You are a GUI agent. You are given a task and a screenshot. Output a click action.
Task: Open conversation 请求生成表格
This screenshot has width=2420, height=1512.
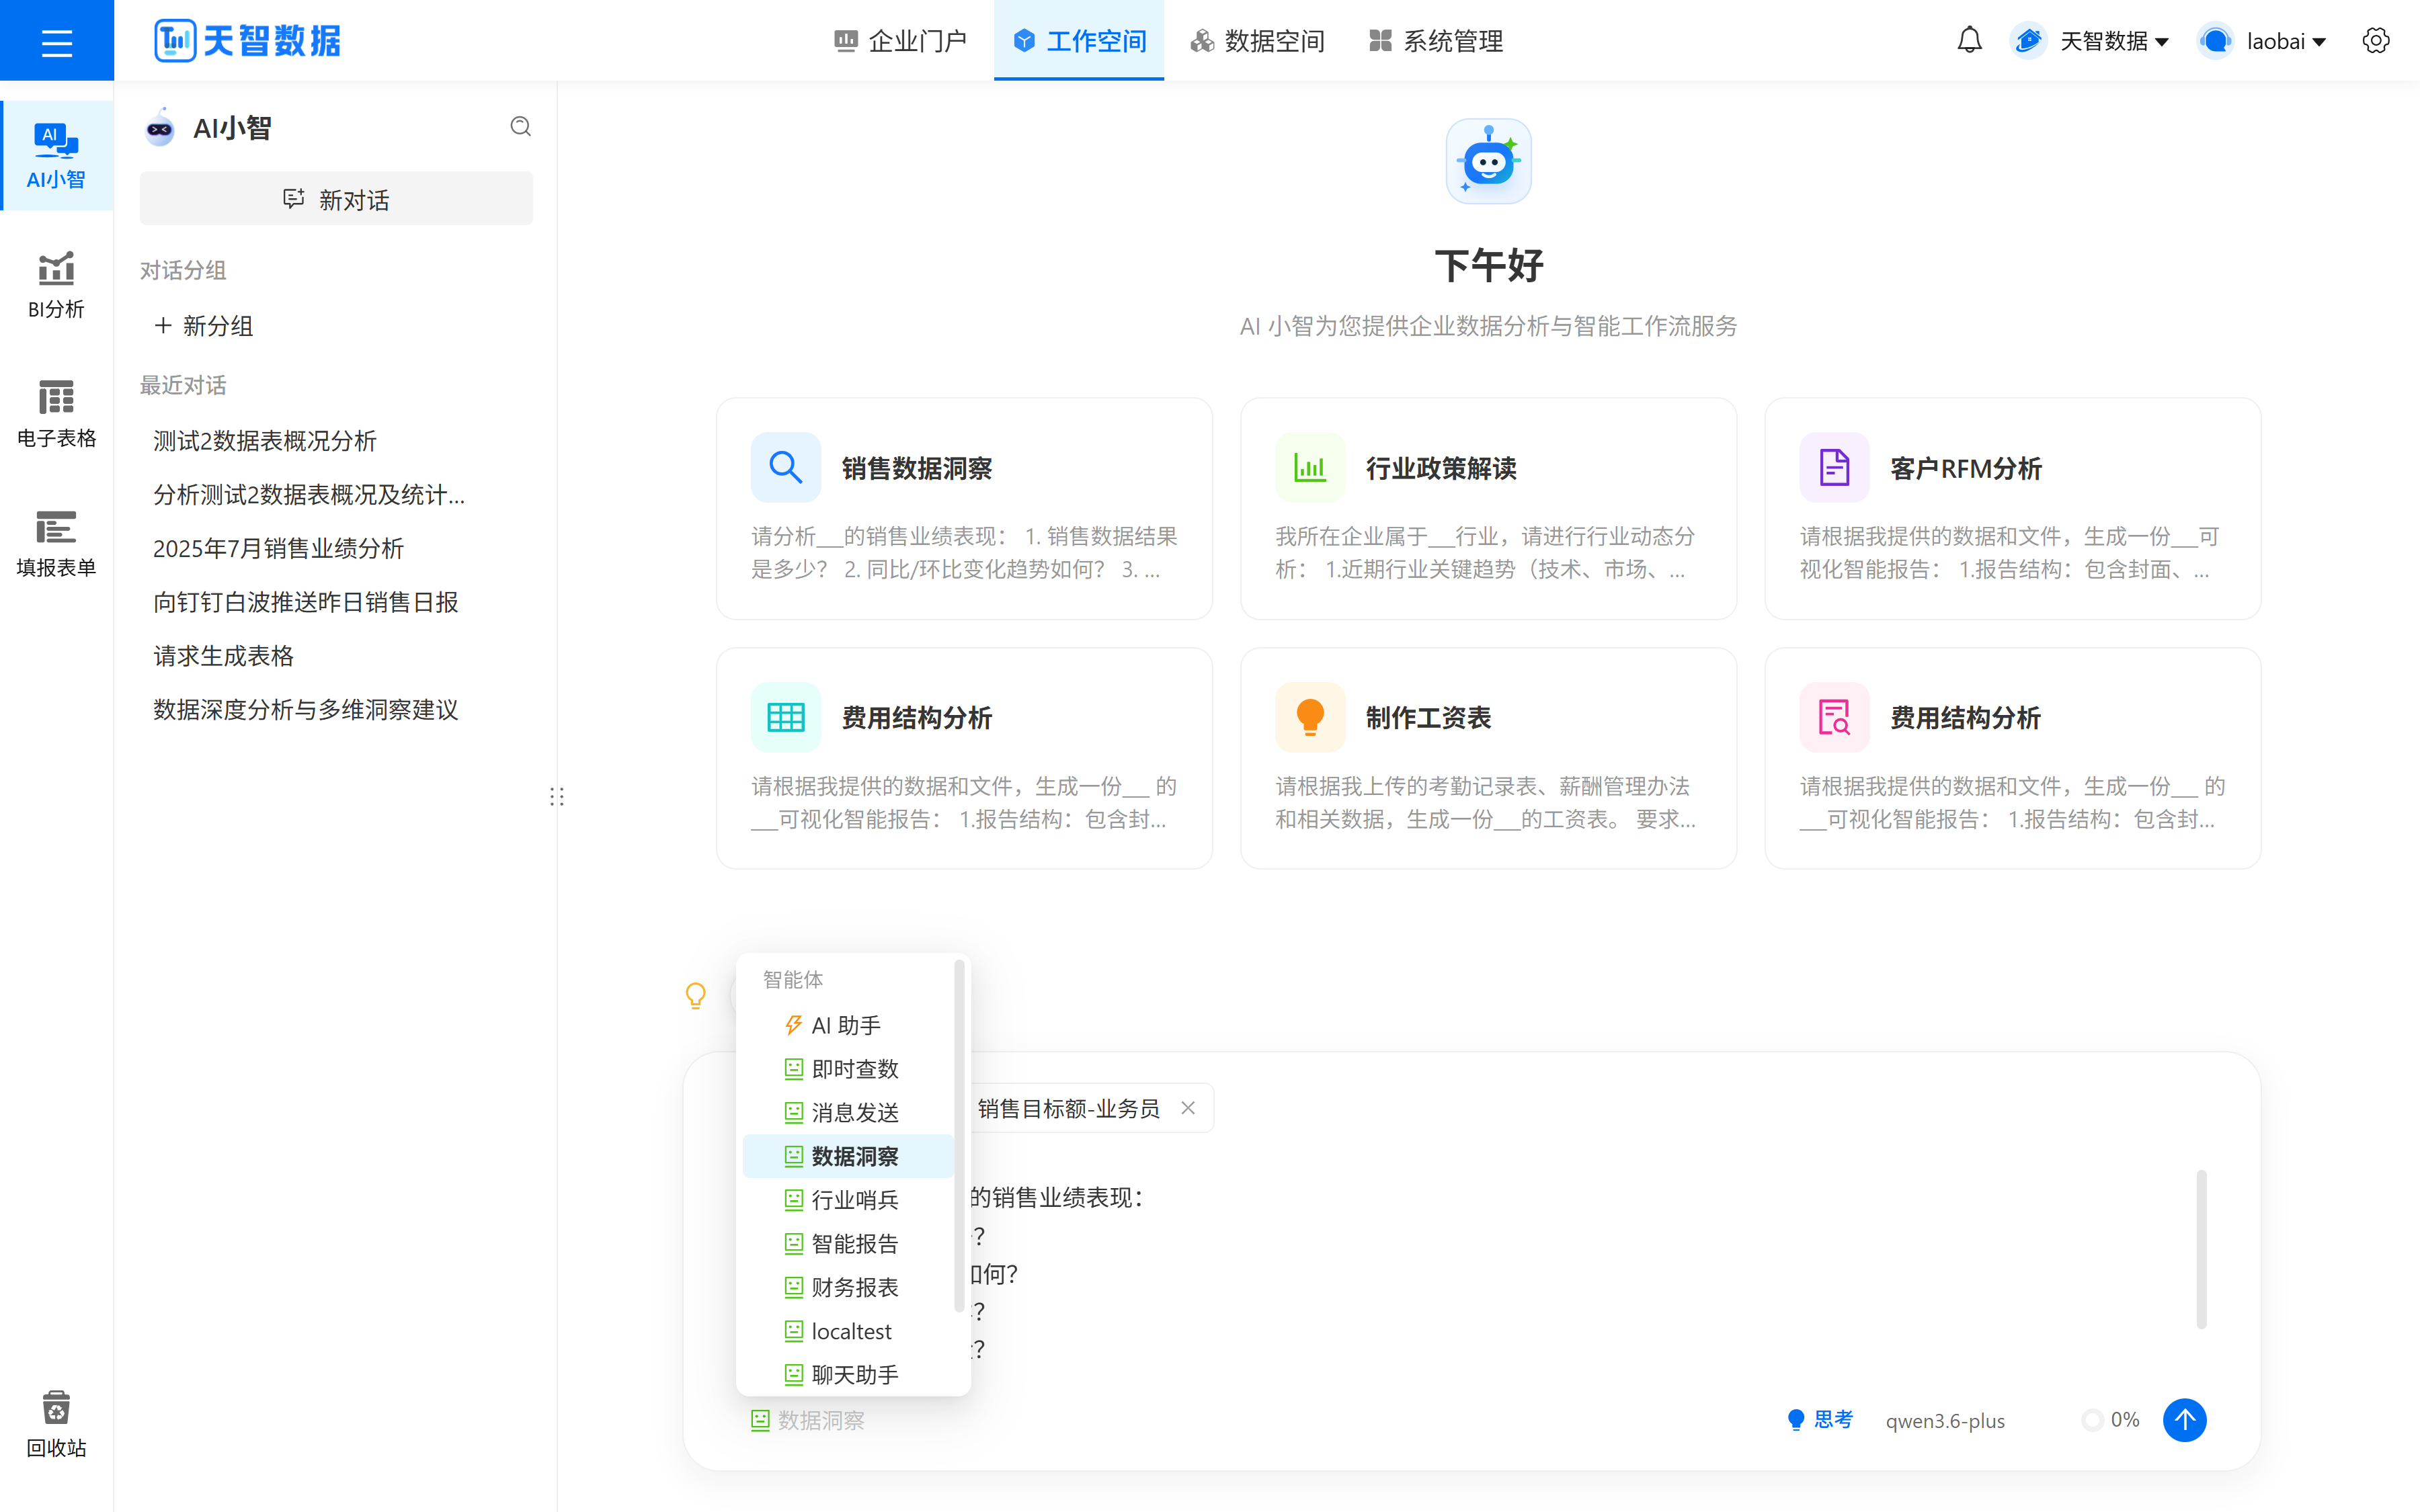[223, 656]
